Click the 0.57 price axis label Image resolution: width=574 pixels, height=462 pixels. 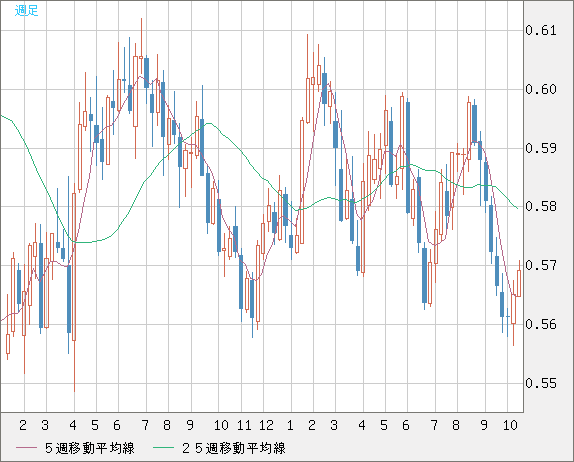541,265
